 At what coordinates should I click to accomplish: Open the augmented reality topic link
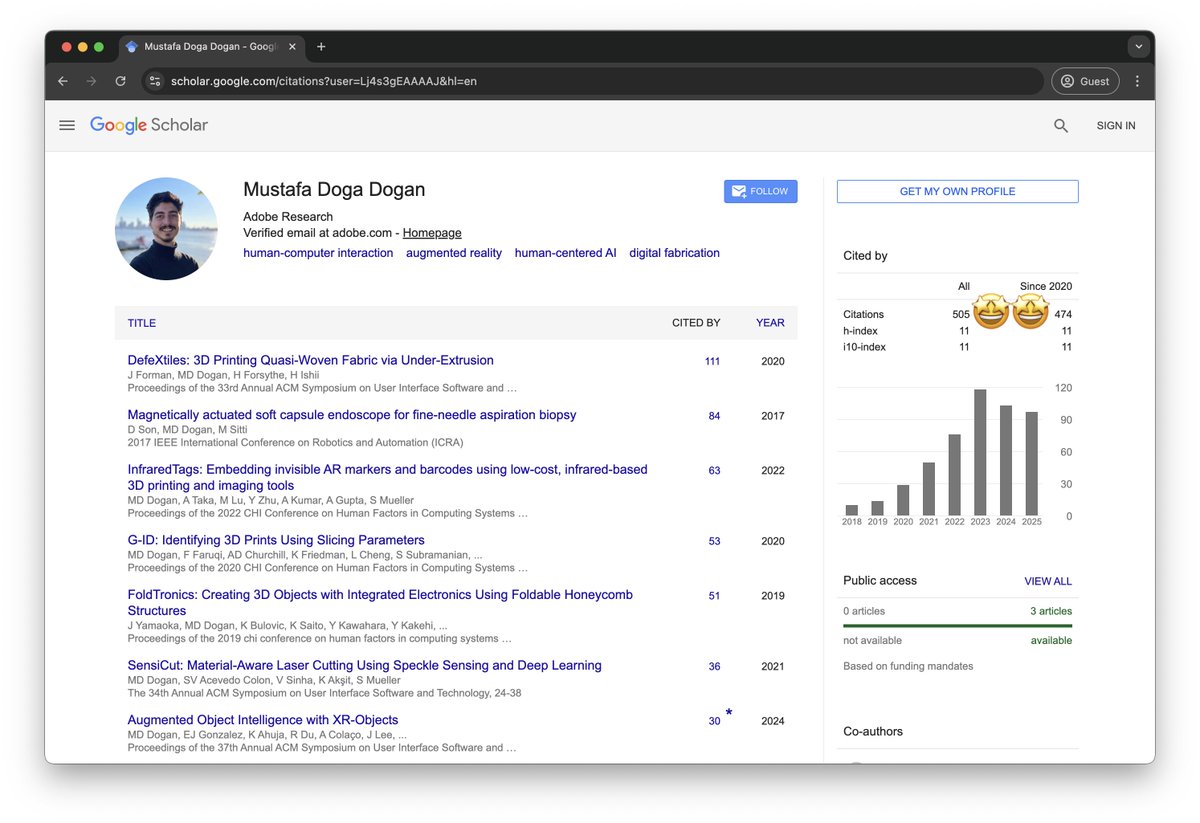point(454,253)
